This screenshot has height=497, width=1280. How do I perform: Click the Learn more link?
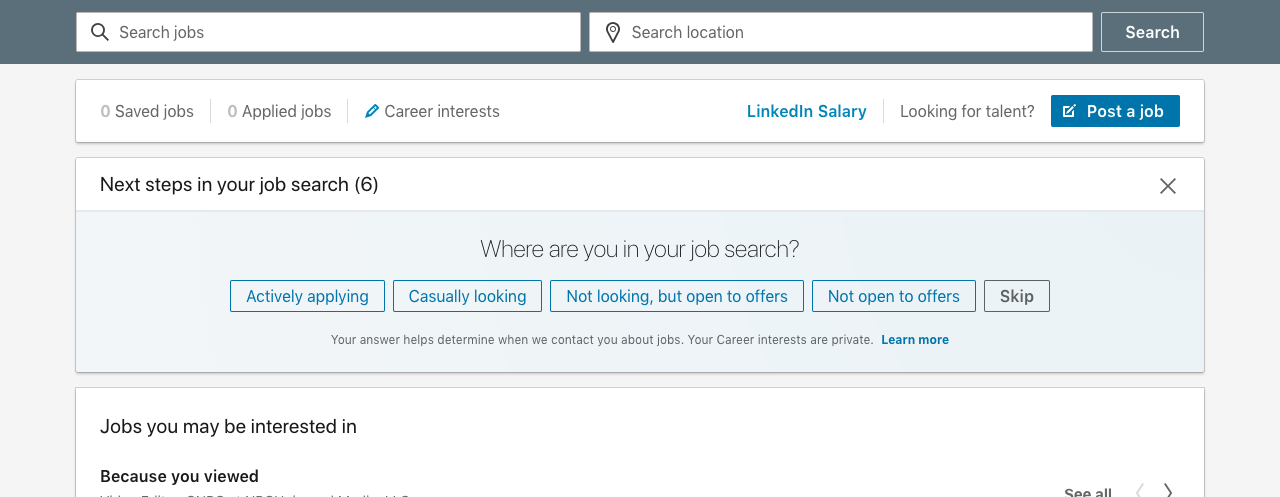tap(914, 340)
